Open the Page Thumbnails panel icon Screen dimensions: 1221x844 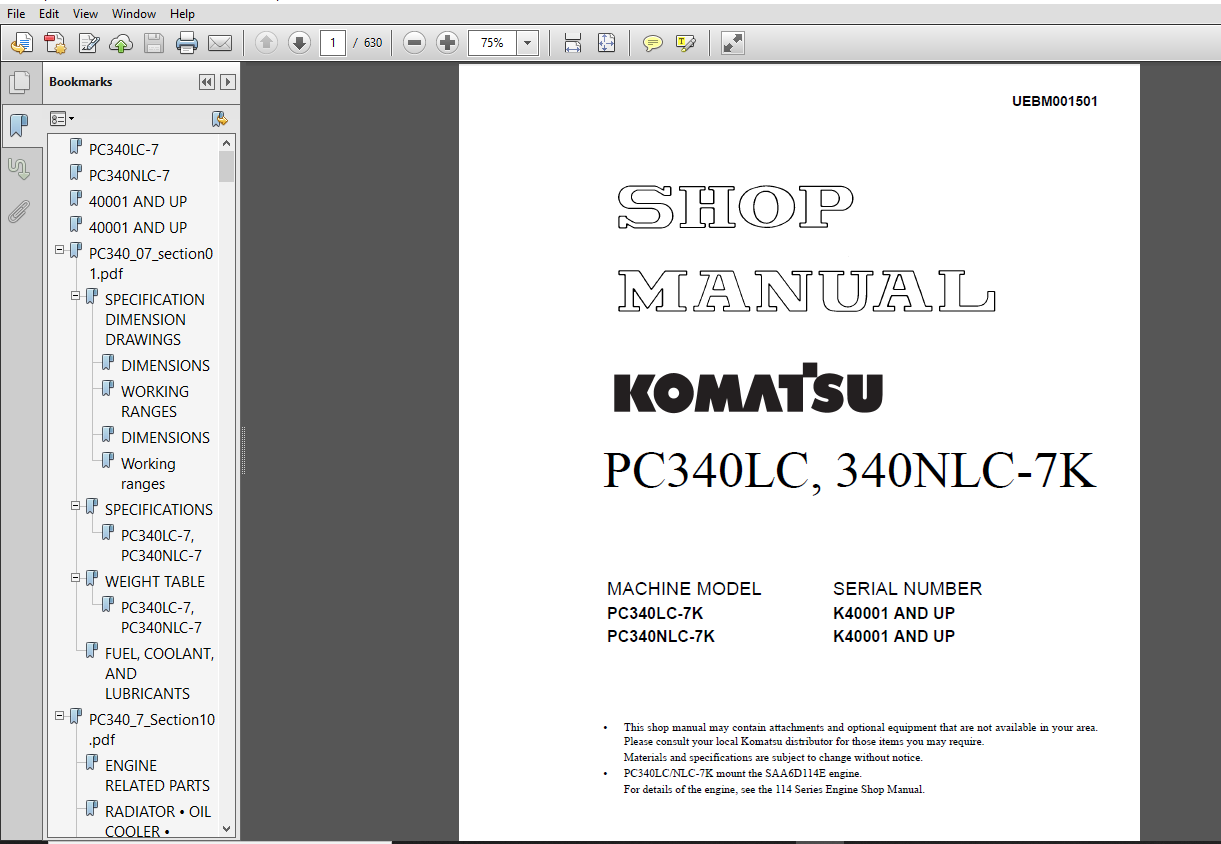point(18,83)
